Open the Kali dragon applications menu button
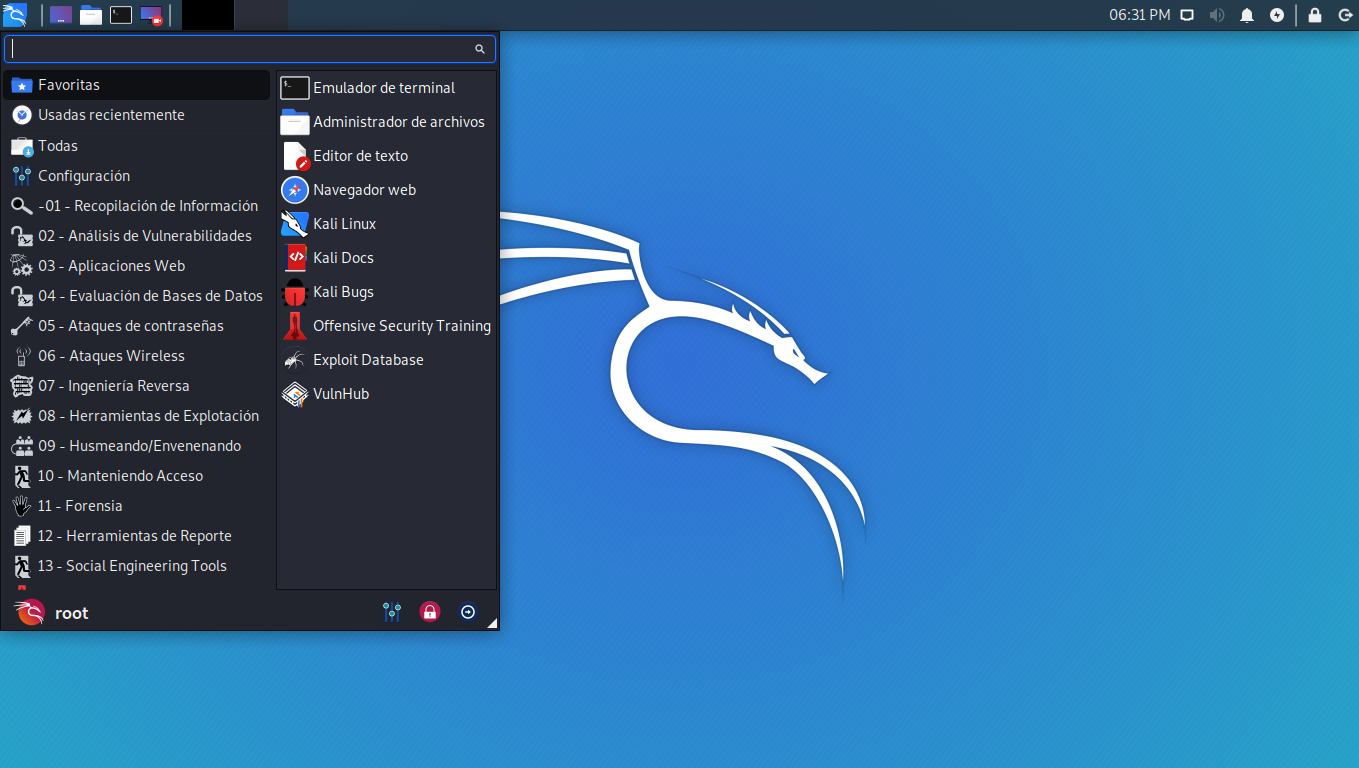 point(15,15)
